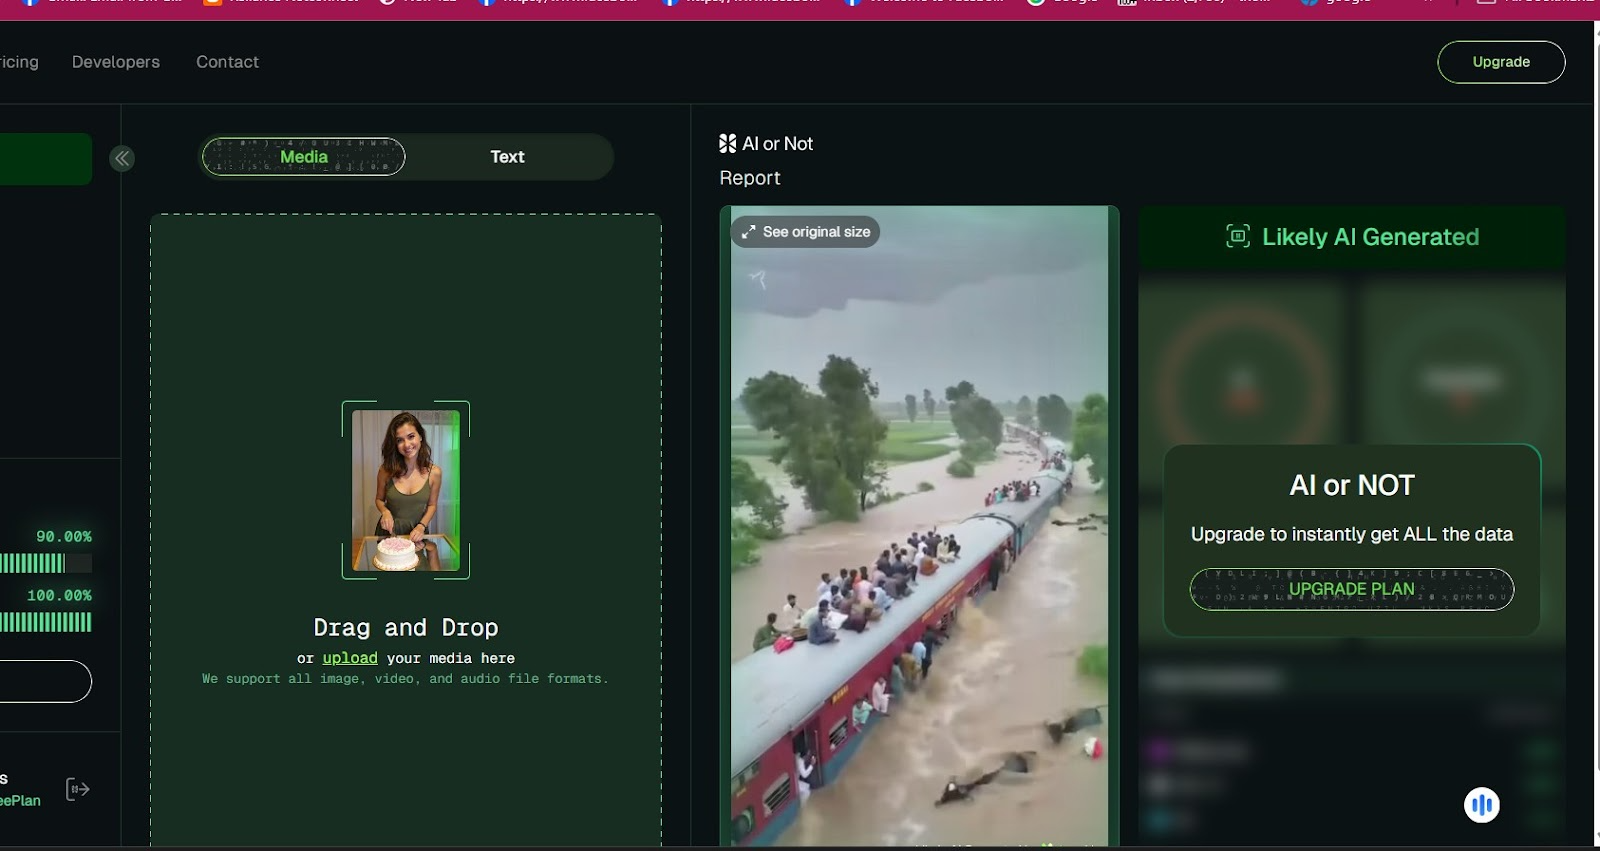Click the AI or Not logo icon
This screenshot has width=1600, height=851.
pos(727,144)
